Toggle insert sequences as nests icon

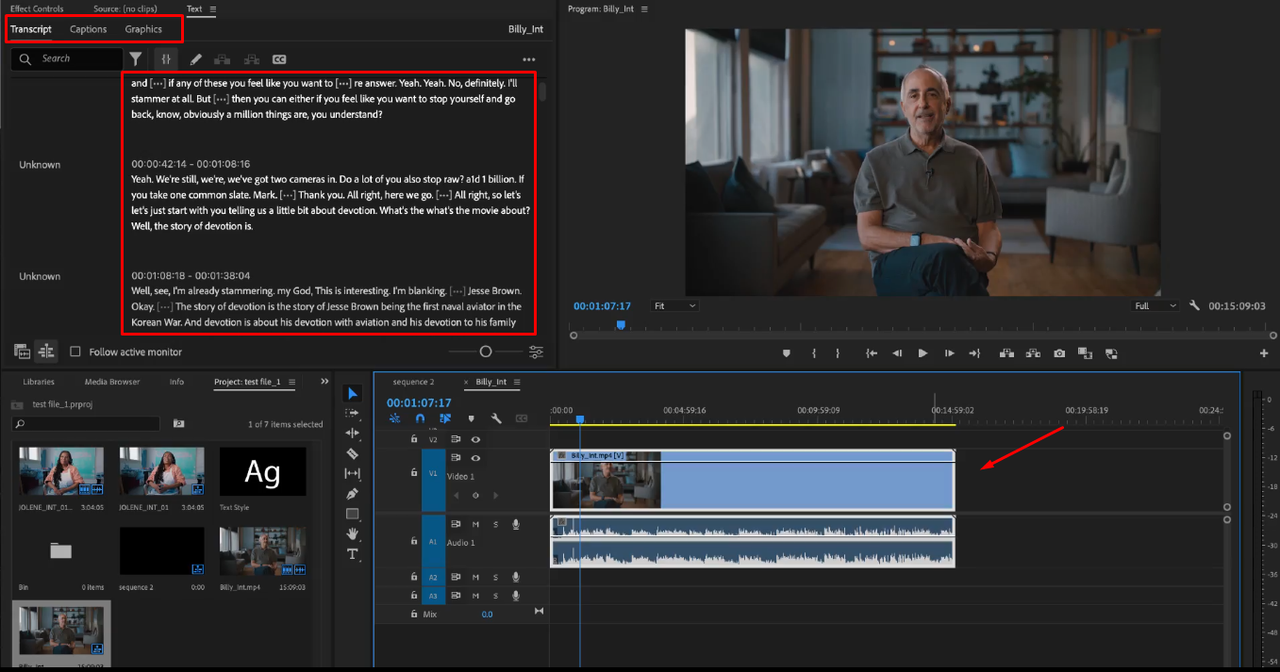click(395, 419)
